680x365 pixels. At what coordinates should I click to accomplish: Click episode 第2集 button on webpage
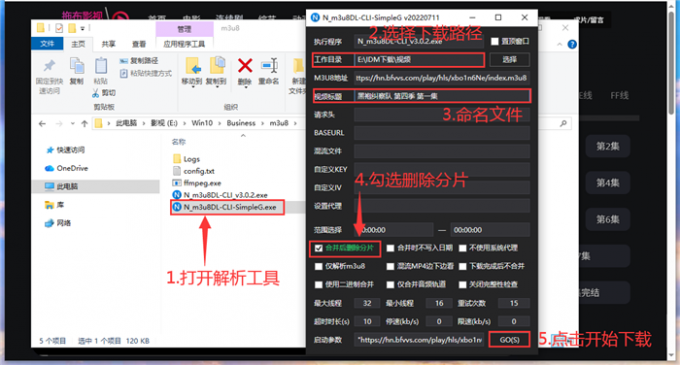[x=608, y=147]
